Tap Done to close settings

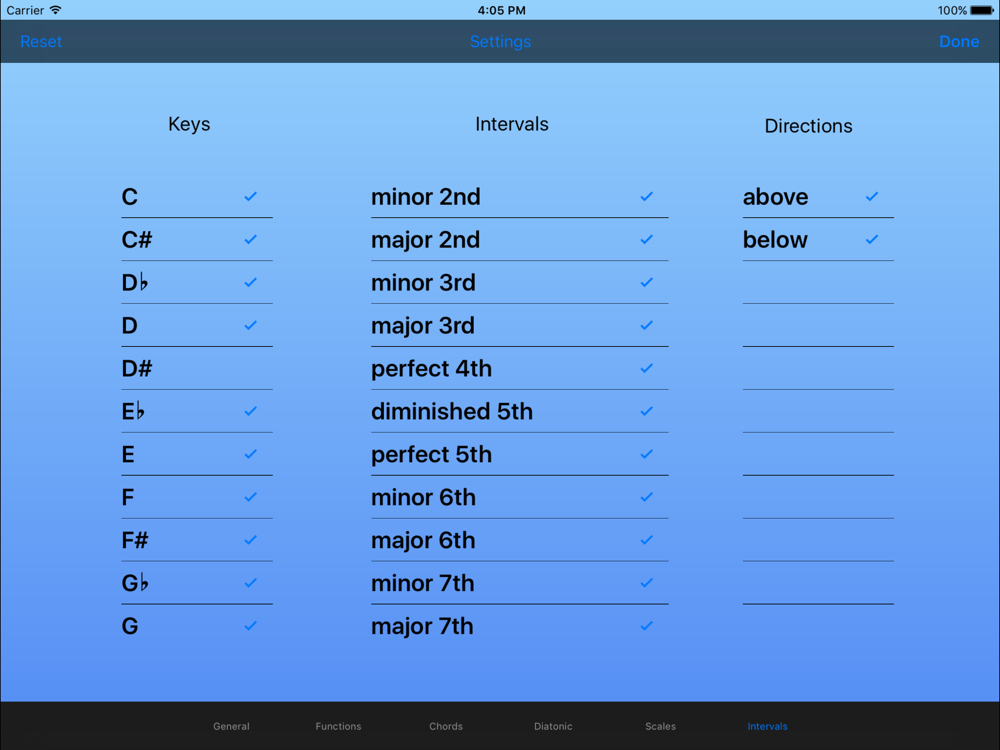(x=959, y=41)
